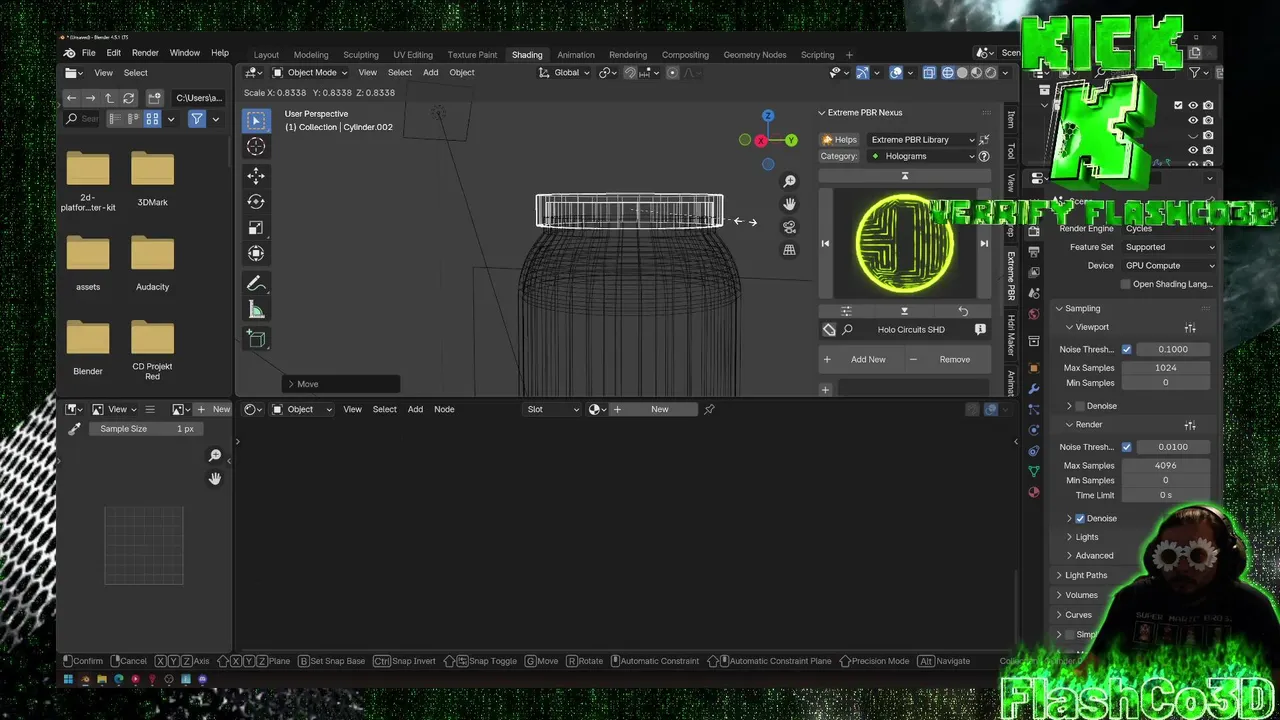
Task: Select the Add Cube tool
Action: [256, 340]
